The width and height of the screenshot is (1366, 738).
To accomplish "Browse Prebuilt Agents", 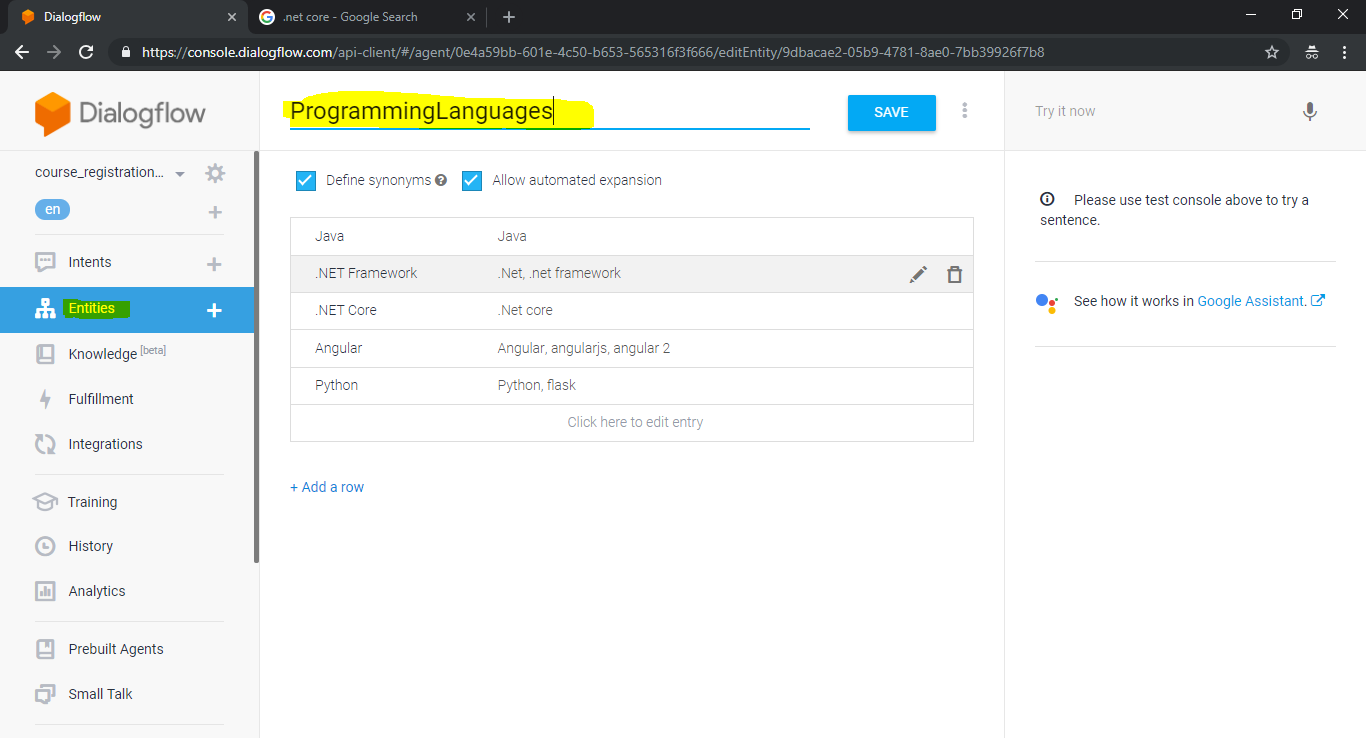I will click(x=115, y=648).
